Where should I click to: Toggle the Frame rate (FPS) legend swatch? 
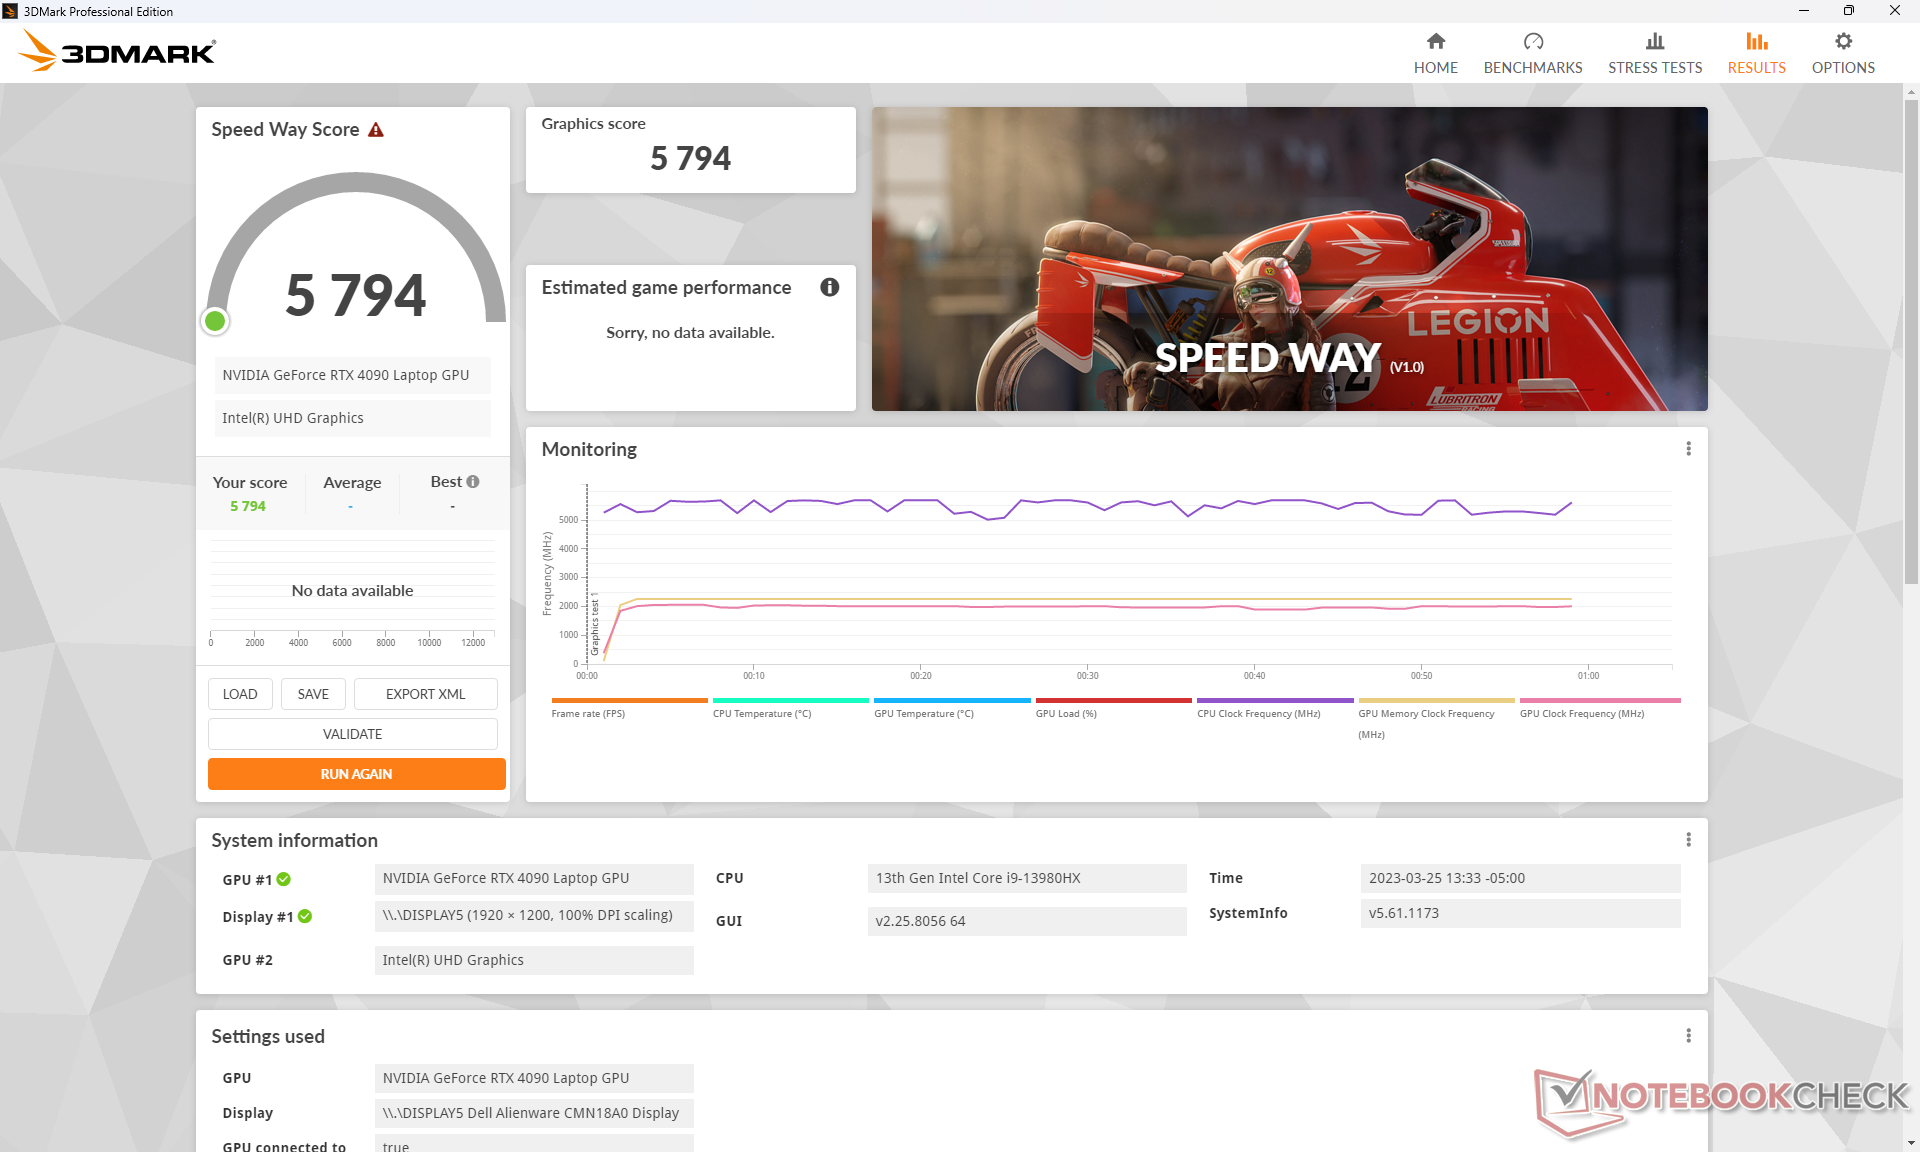click(629, 700)
